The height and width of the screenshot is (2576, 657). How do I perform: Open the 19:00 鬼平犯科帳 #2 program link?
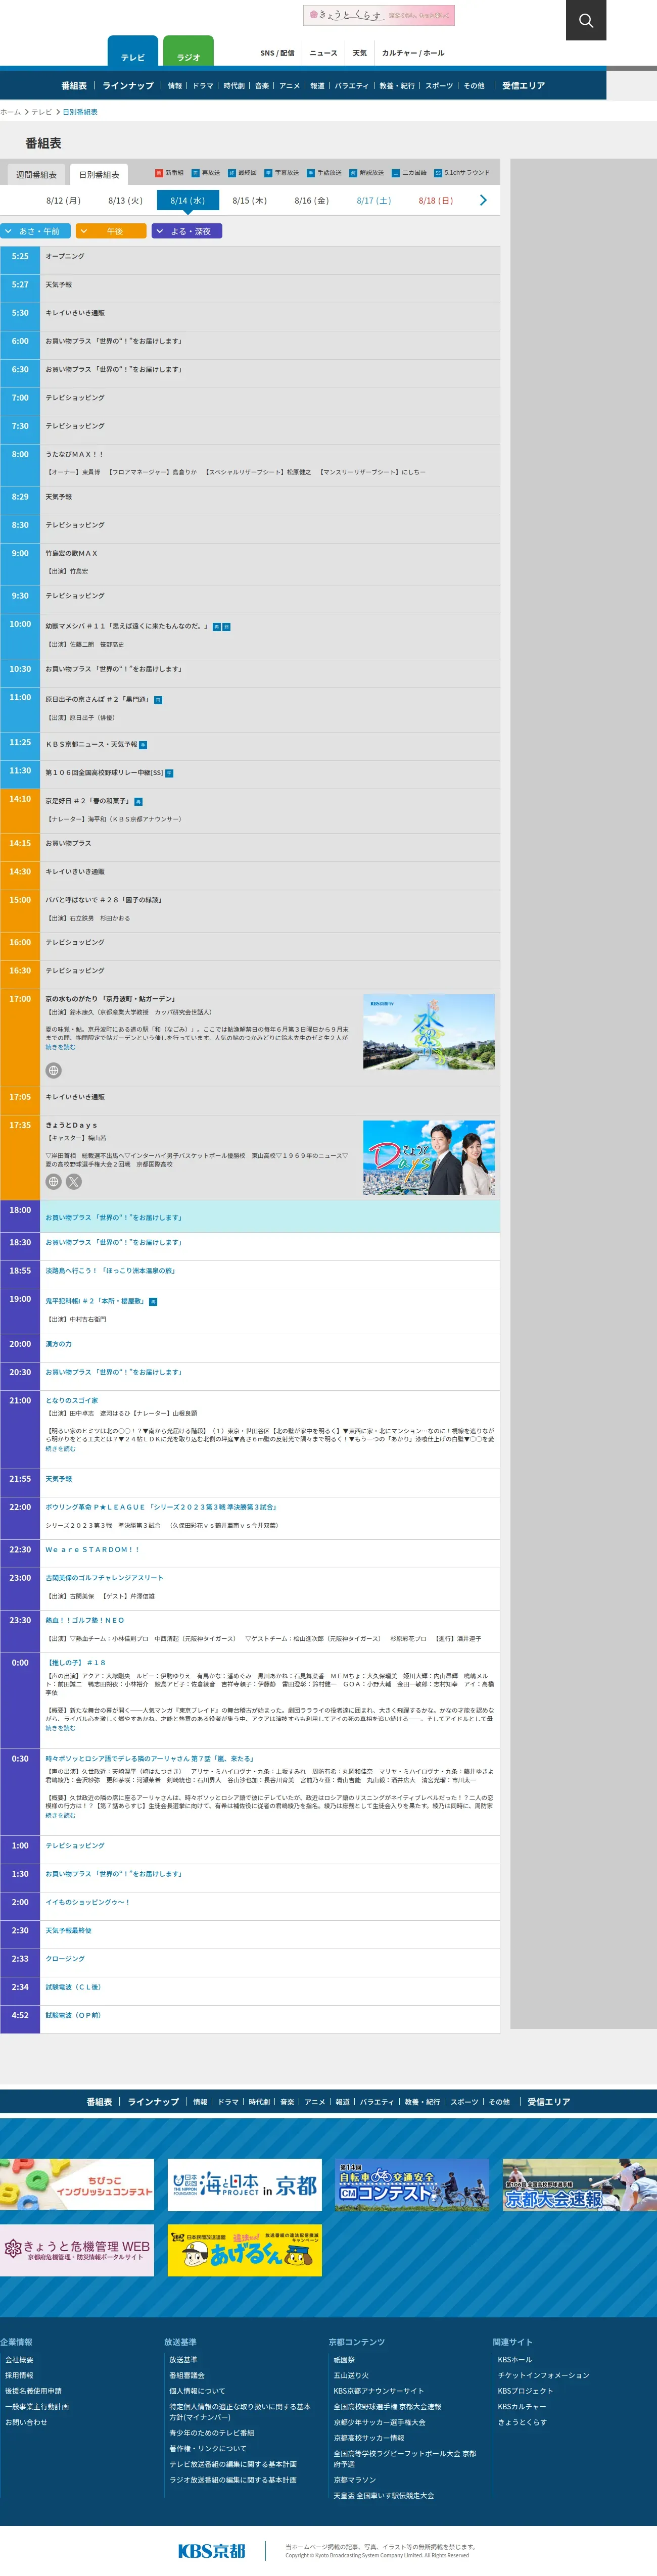coord(96,1301)
